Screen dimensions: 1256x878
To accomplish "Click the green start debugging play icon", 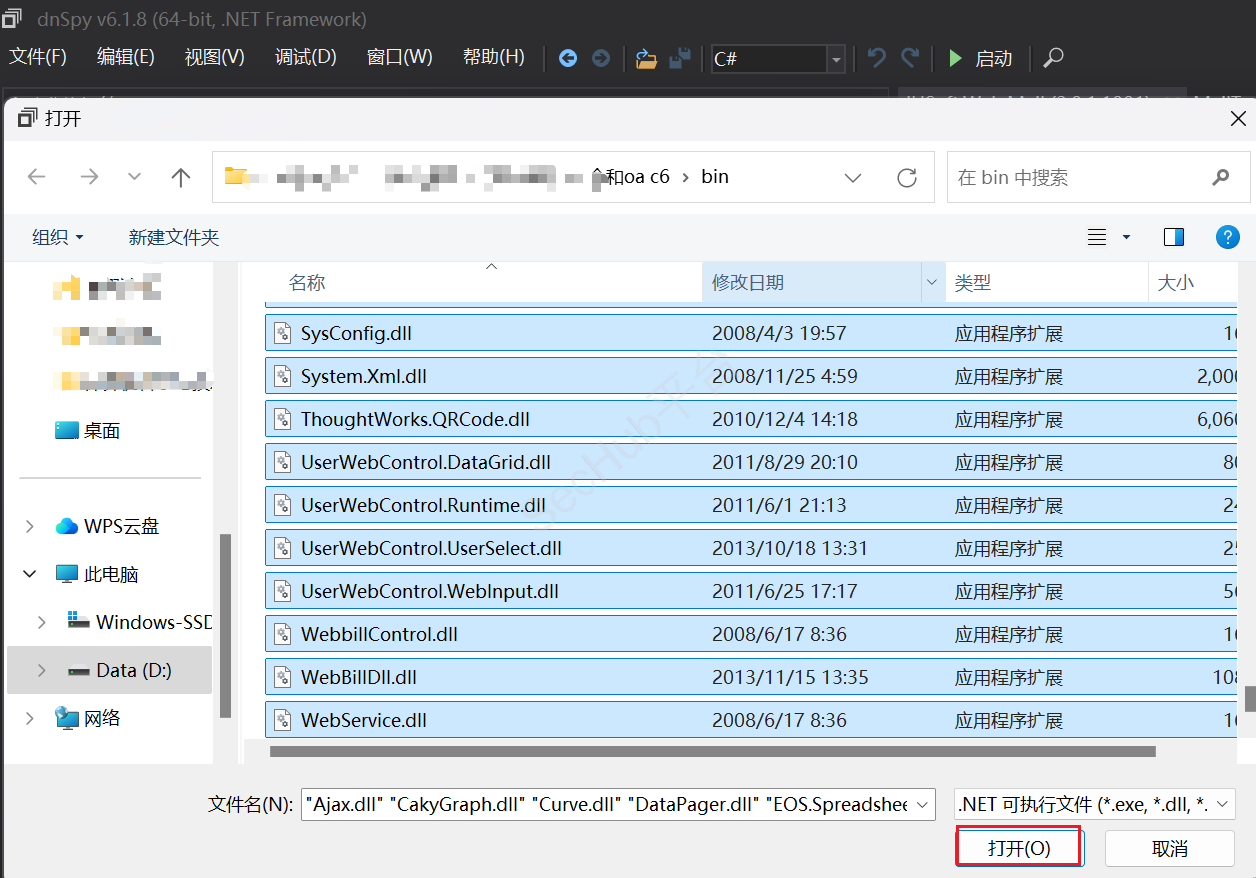I will [955, 58].
